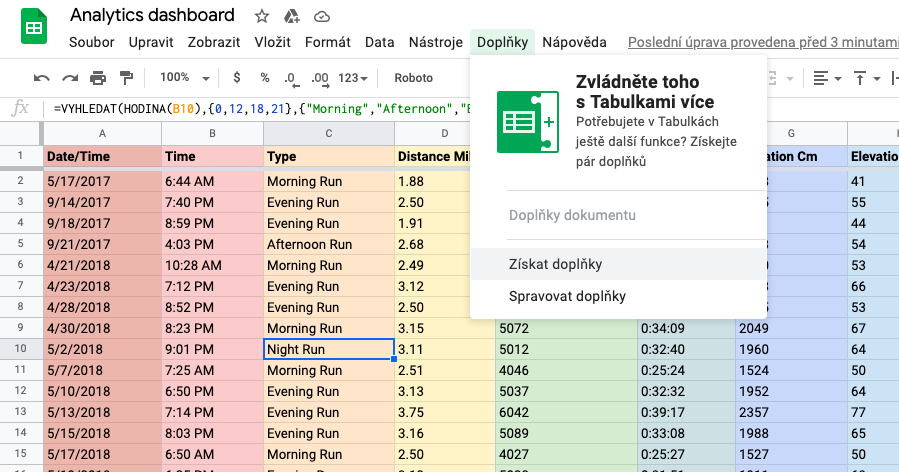This screenshot has height=472, width=899.
Task: Print the spreadsheet with printer icon
Action: pyautogui.click(x=98, y=78)
